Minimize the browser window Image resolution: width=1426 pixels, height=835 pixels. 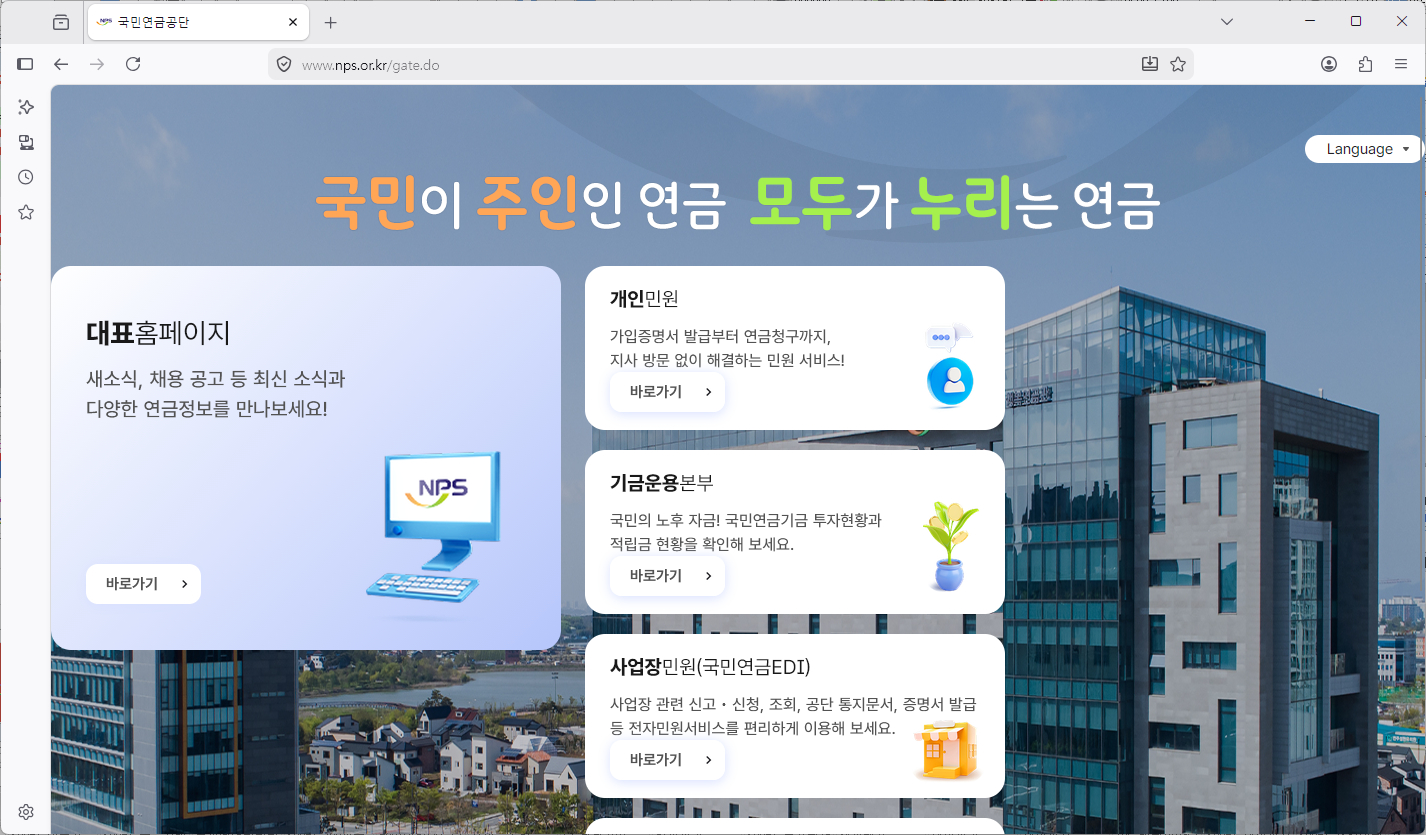point(1311,21)
